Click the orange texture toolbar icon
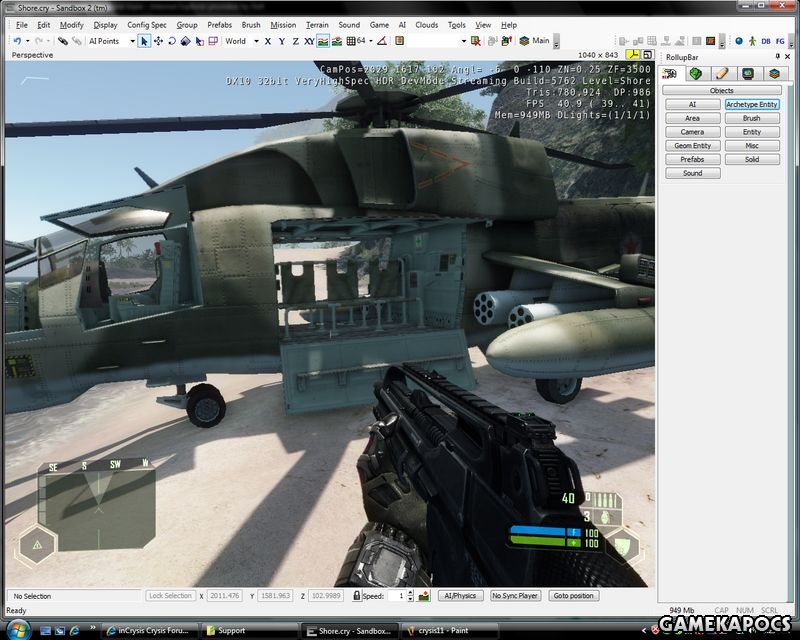The image size is (800, 640). 710,41
